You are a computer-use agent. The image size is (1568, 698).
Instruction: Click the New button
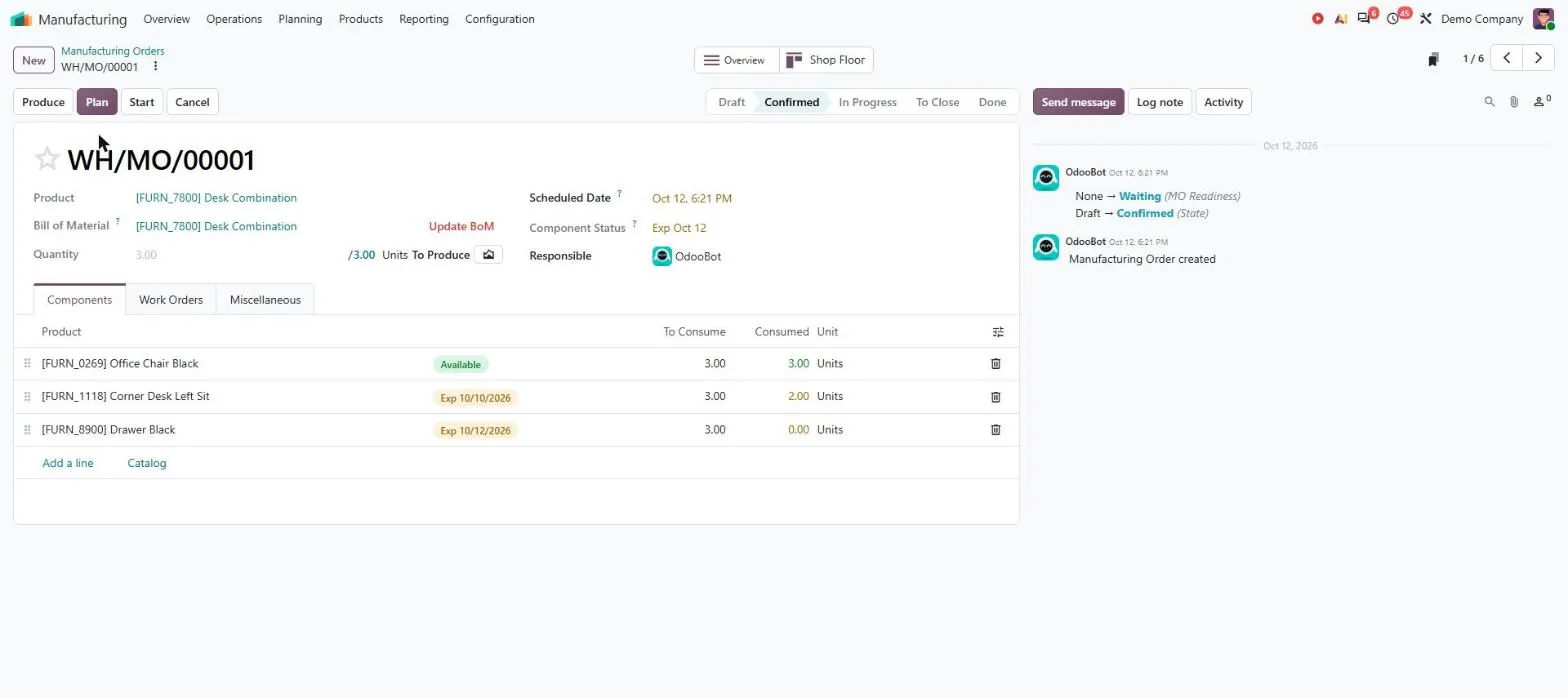[34, 60]
